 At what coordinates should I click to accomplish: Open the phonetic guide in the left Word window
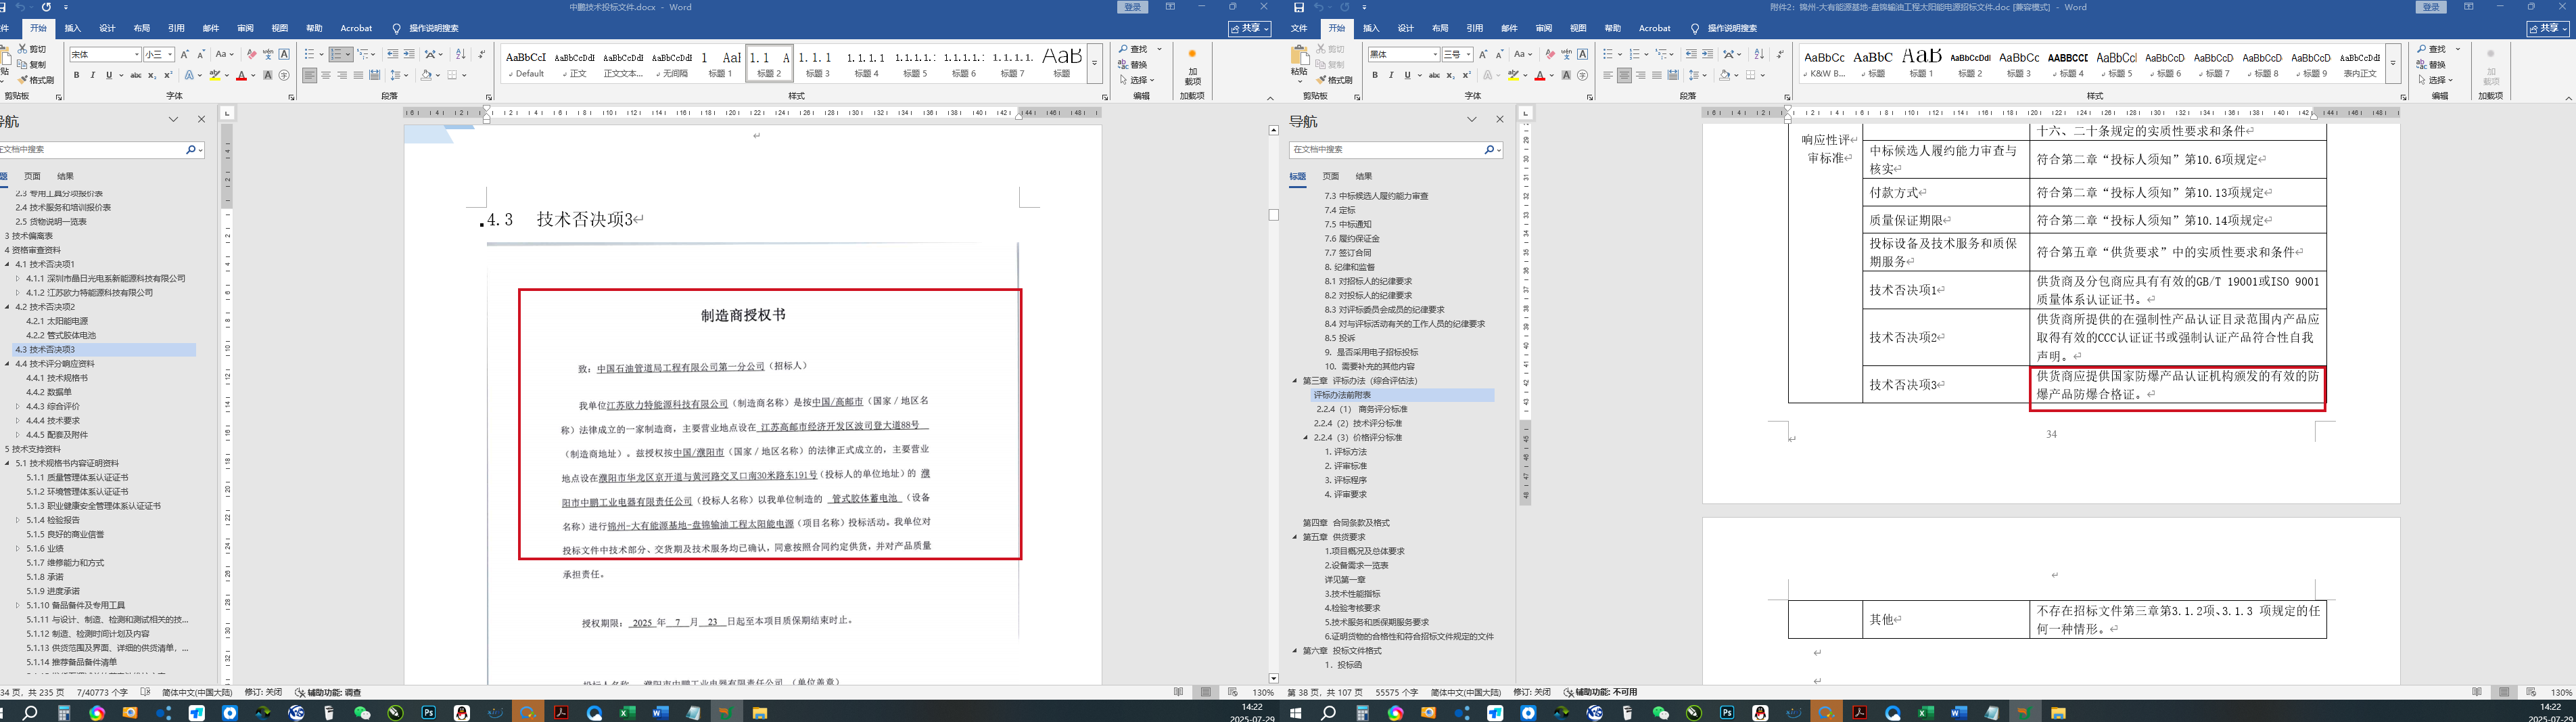pos(268,54)
